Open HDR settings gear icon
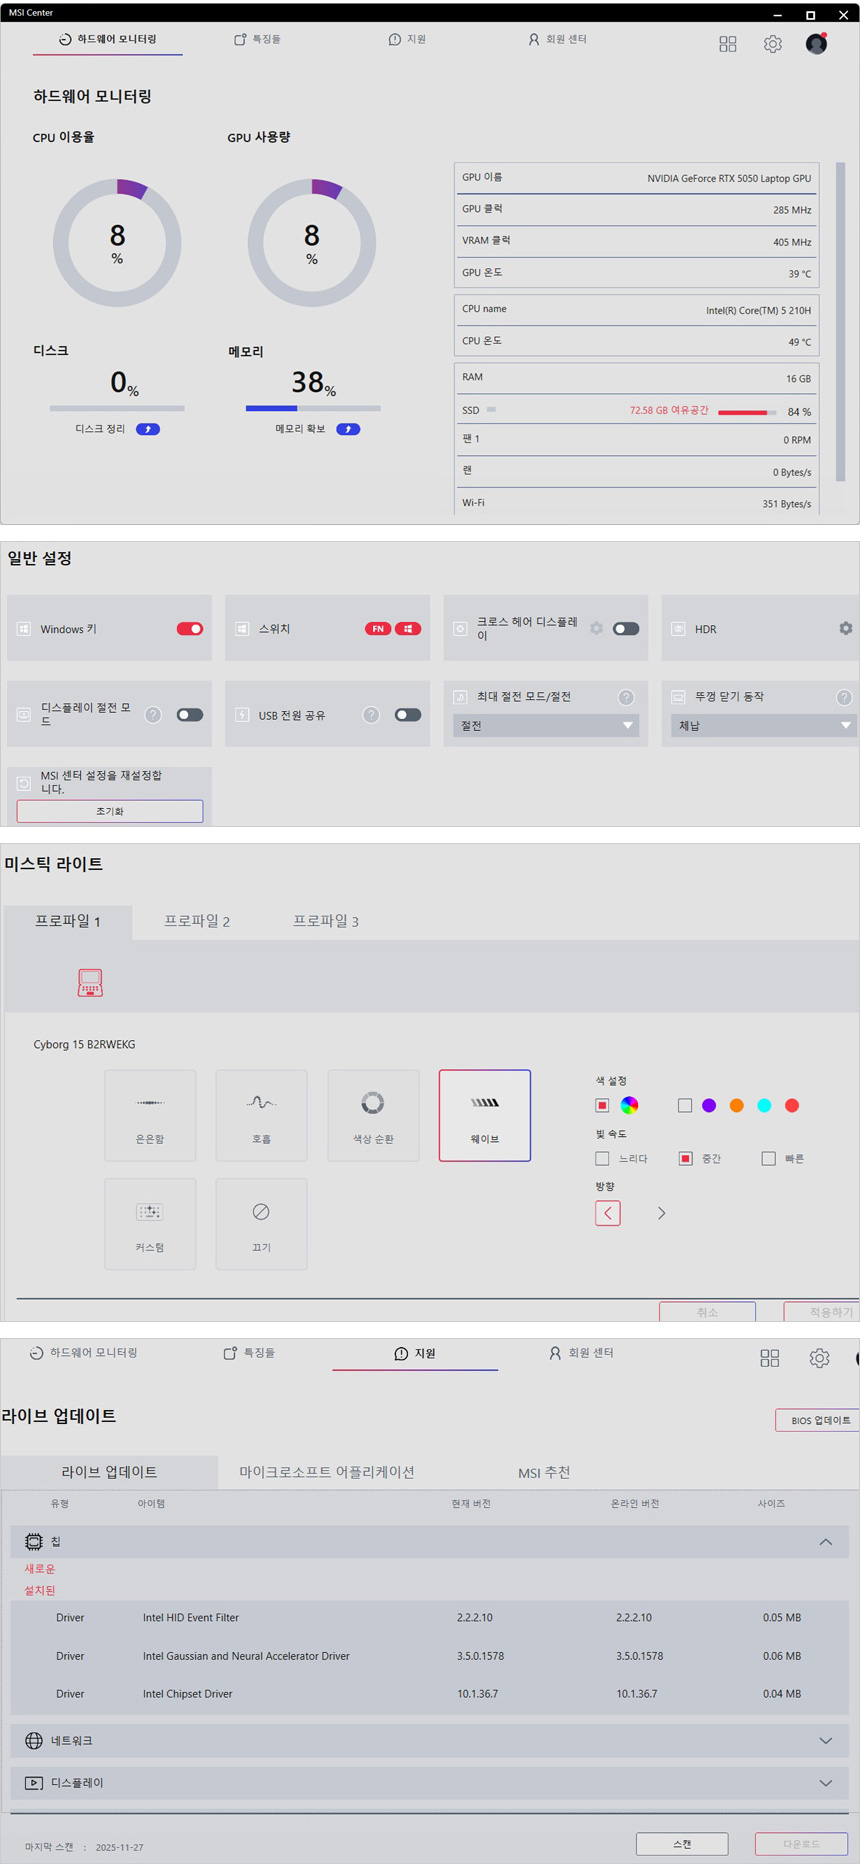Image resolution: width=860 pixels, height=1868 pixels. pyautogui.click(x=846, y=628)
